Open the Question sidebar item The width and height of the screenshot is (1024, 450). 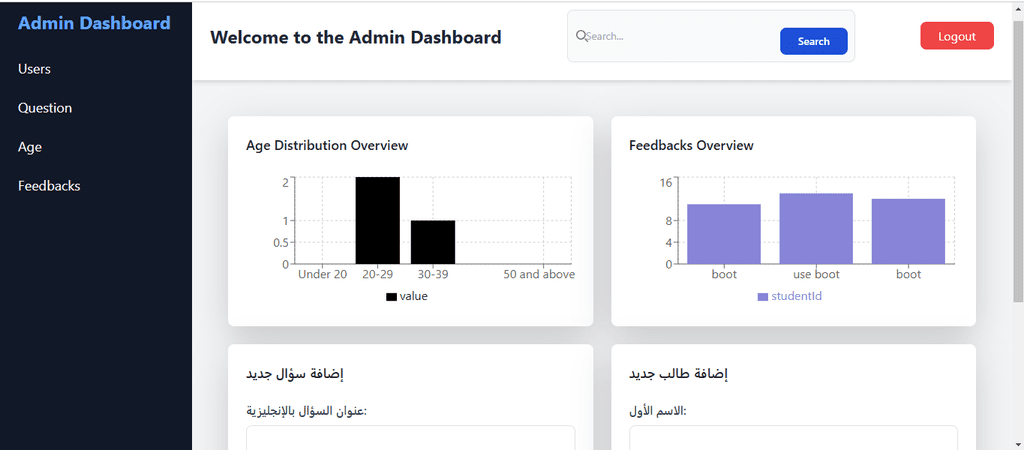click(x=45, y=108)
